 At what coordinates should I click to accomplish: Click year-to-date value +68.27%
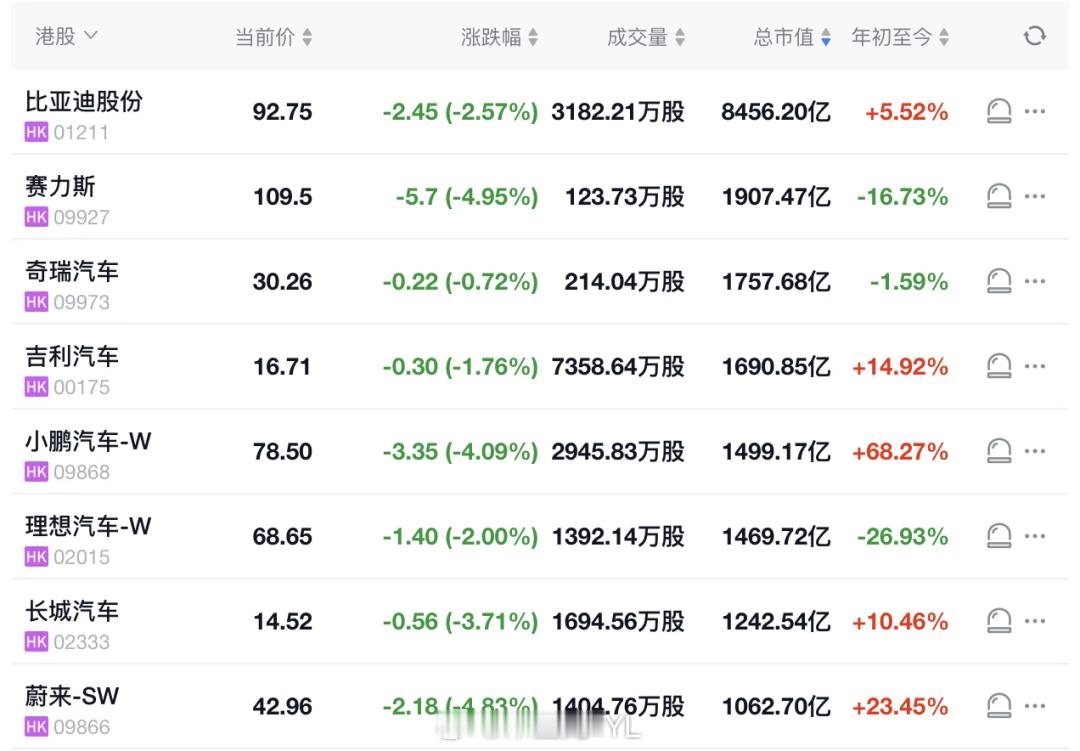[900, 451]
